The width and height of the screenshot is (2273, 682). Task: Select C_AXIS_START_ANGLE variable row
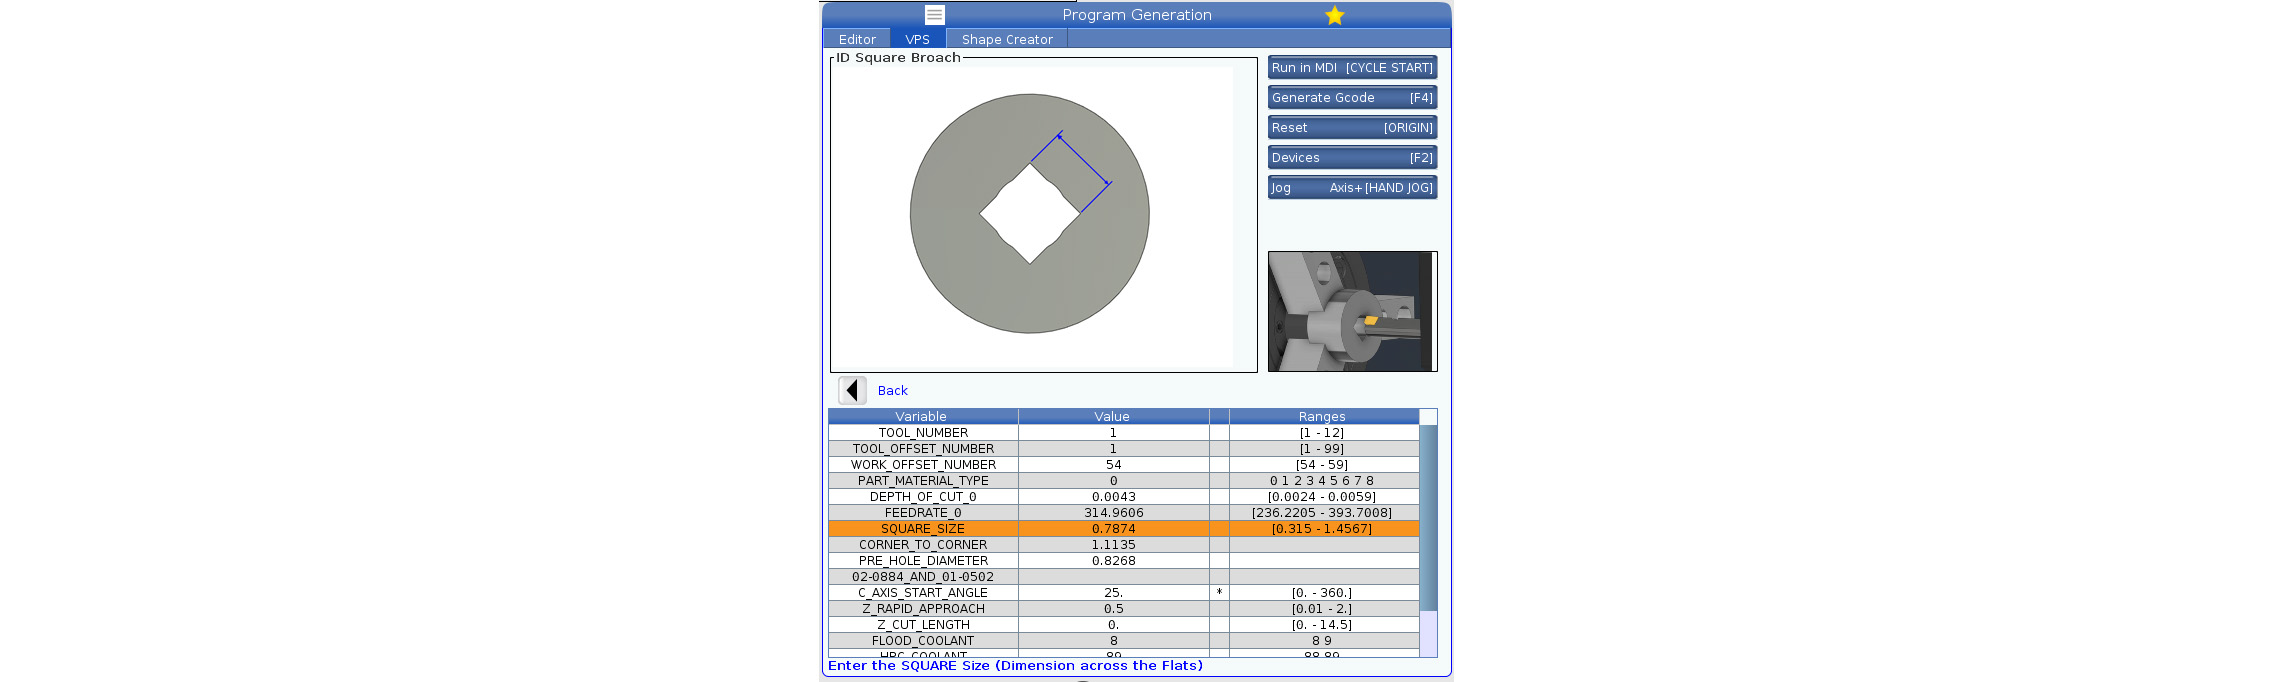tap(1123, 593)
